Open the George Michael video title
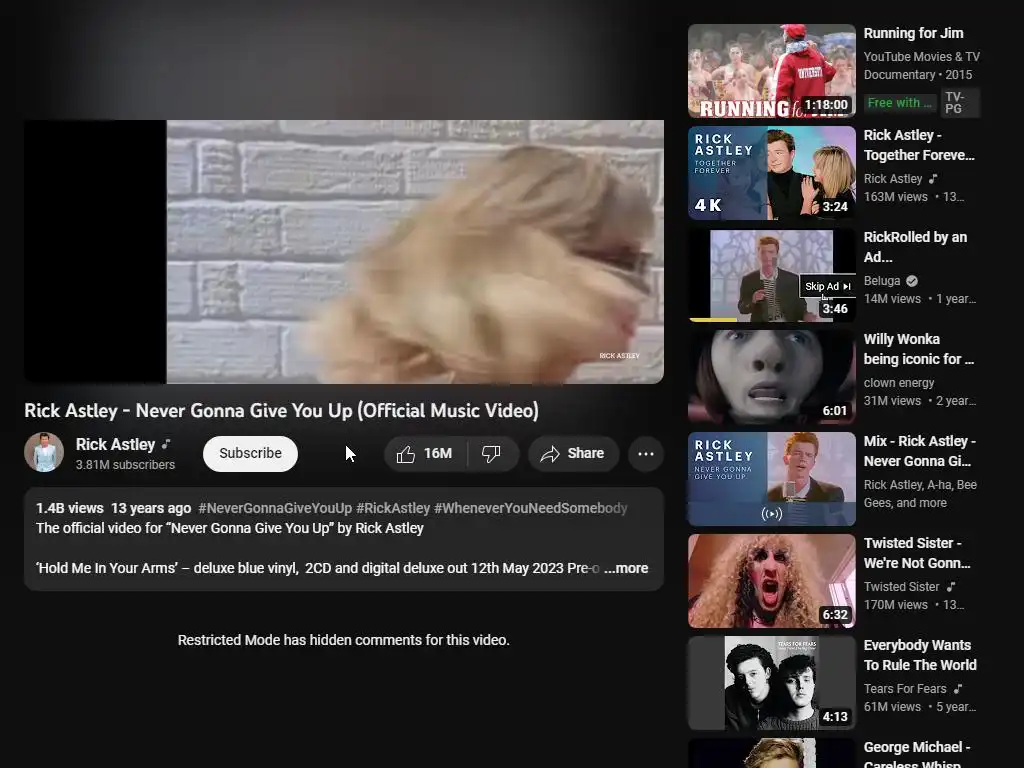Screen dimensions: 1024x768 pos(917,755)
